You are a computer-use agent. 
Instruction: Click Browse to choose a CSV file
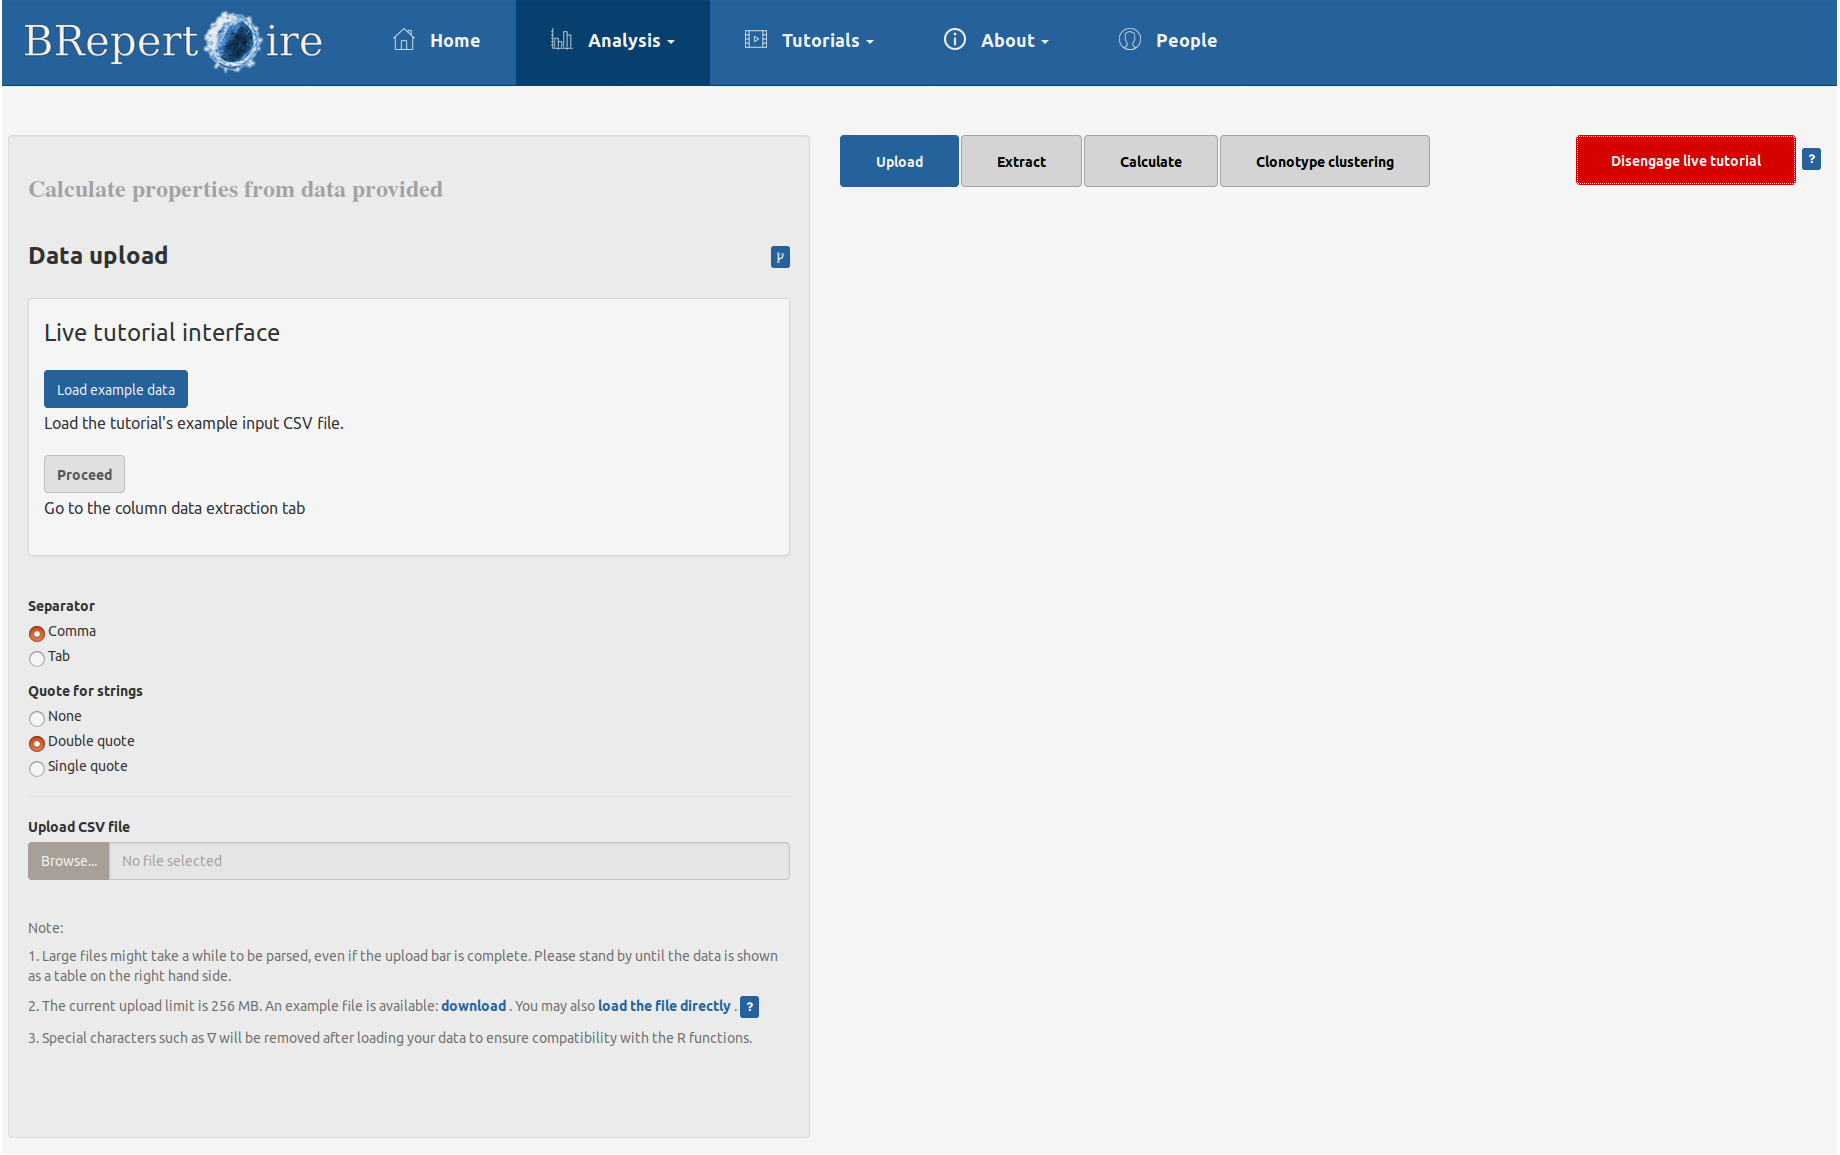click(x=69, y=861)
